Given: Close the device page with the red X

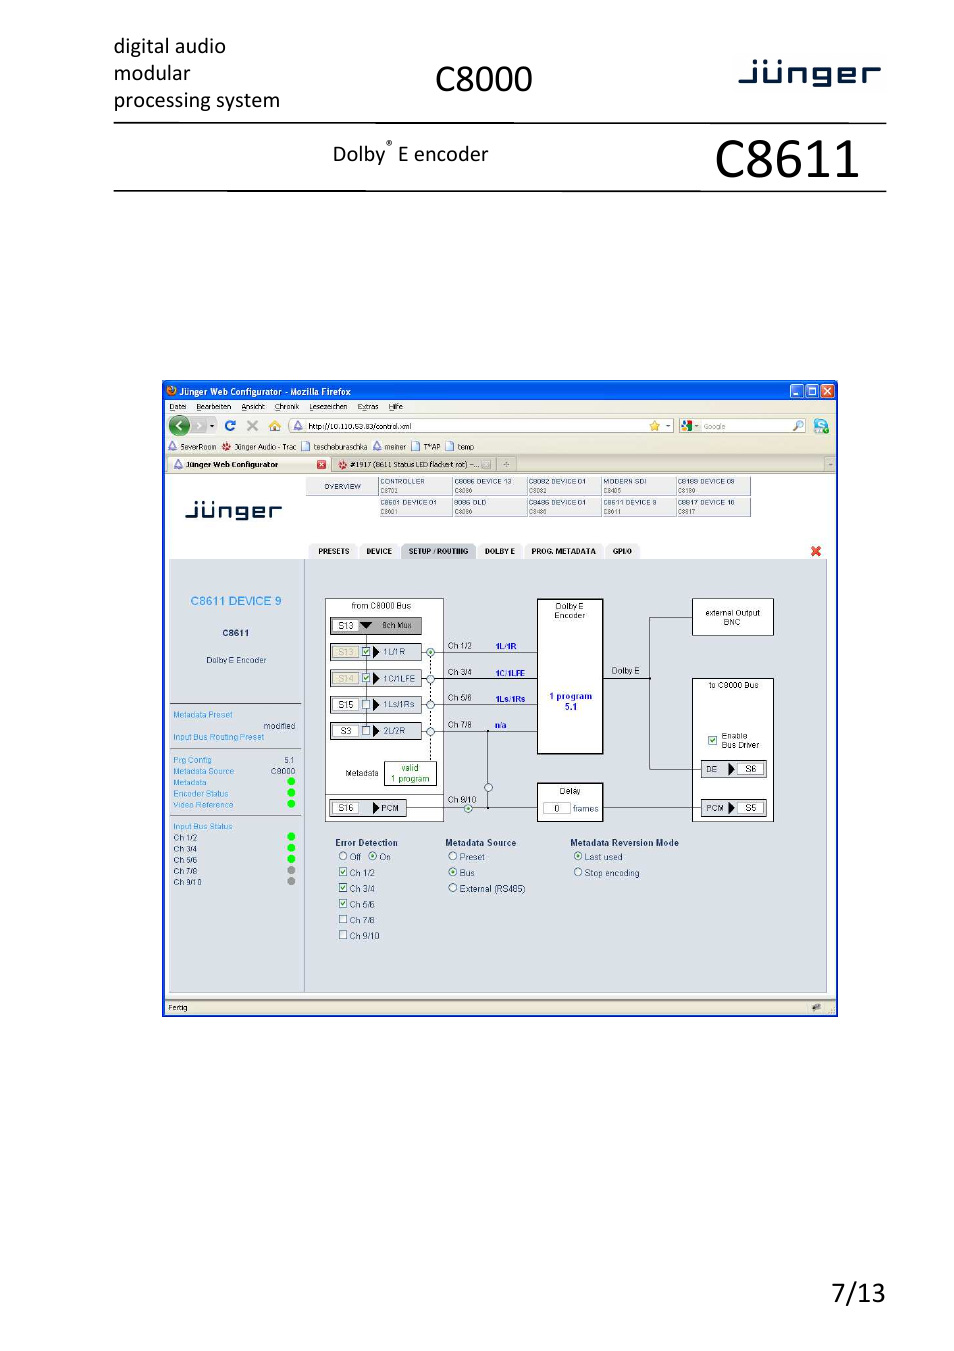Looking at the screenshot, I should tap(816, 551).
